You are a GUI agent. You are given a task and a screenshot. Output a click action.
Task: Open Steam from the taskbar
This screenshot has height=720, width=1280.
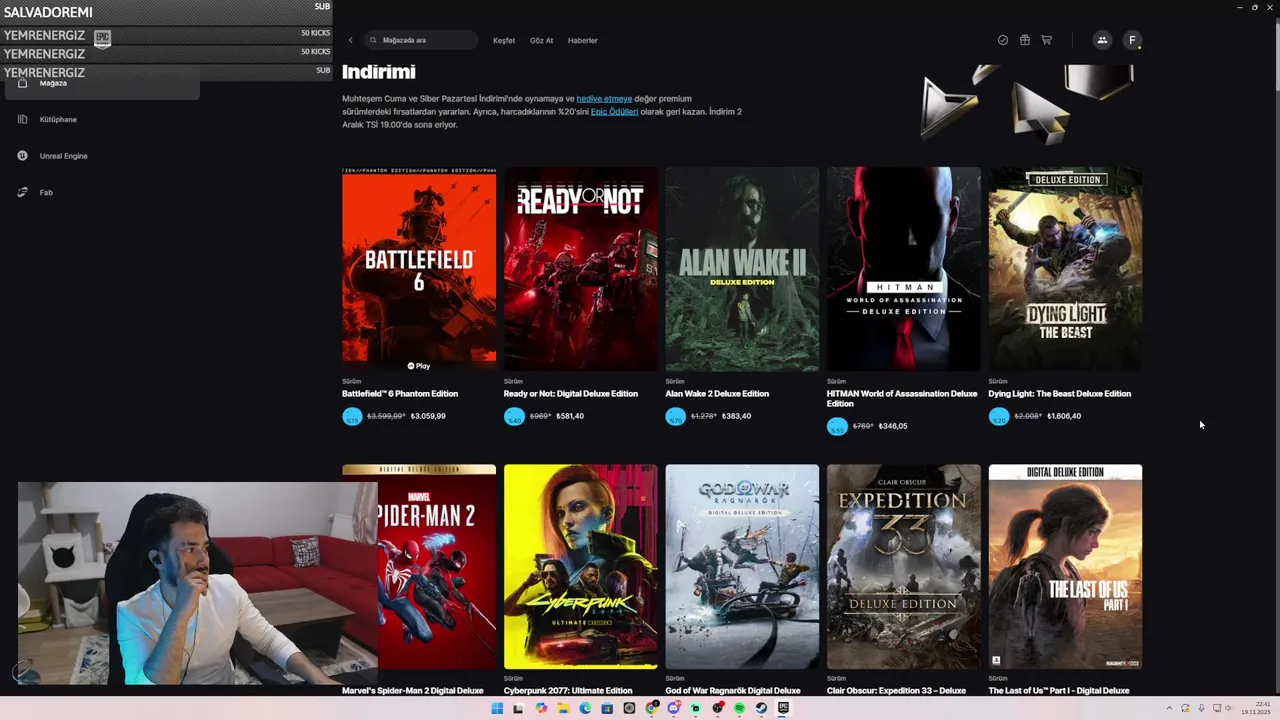click(761, 708)
